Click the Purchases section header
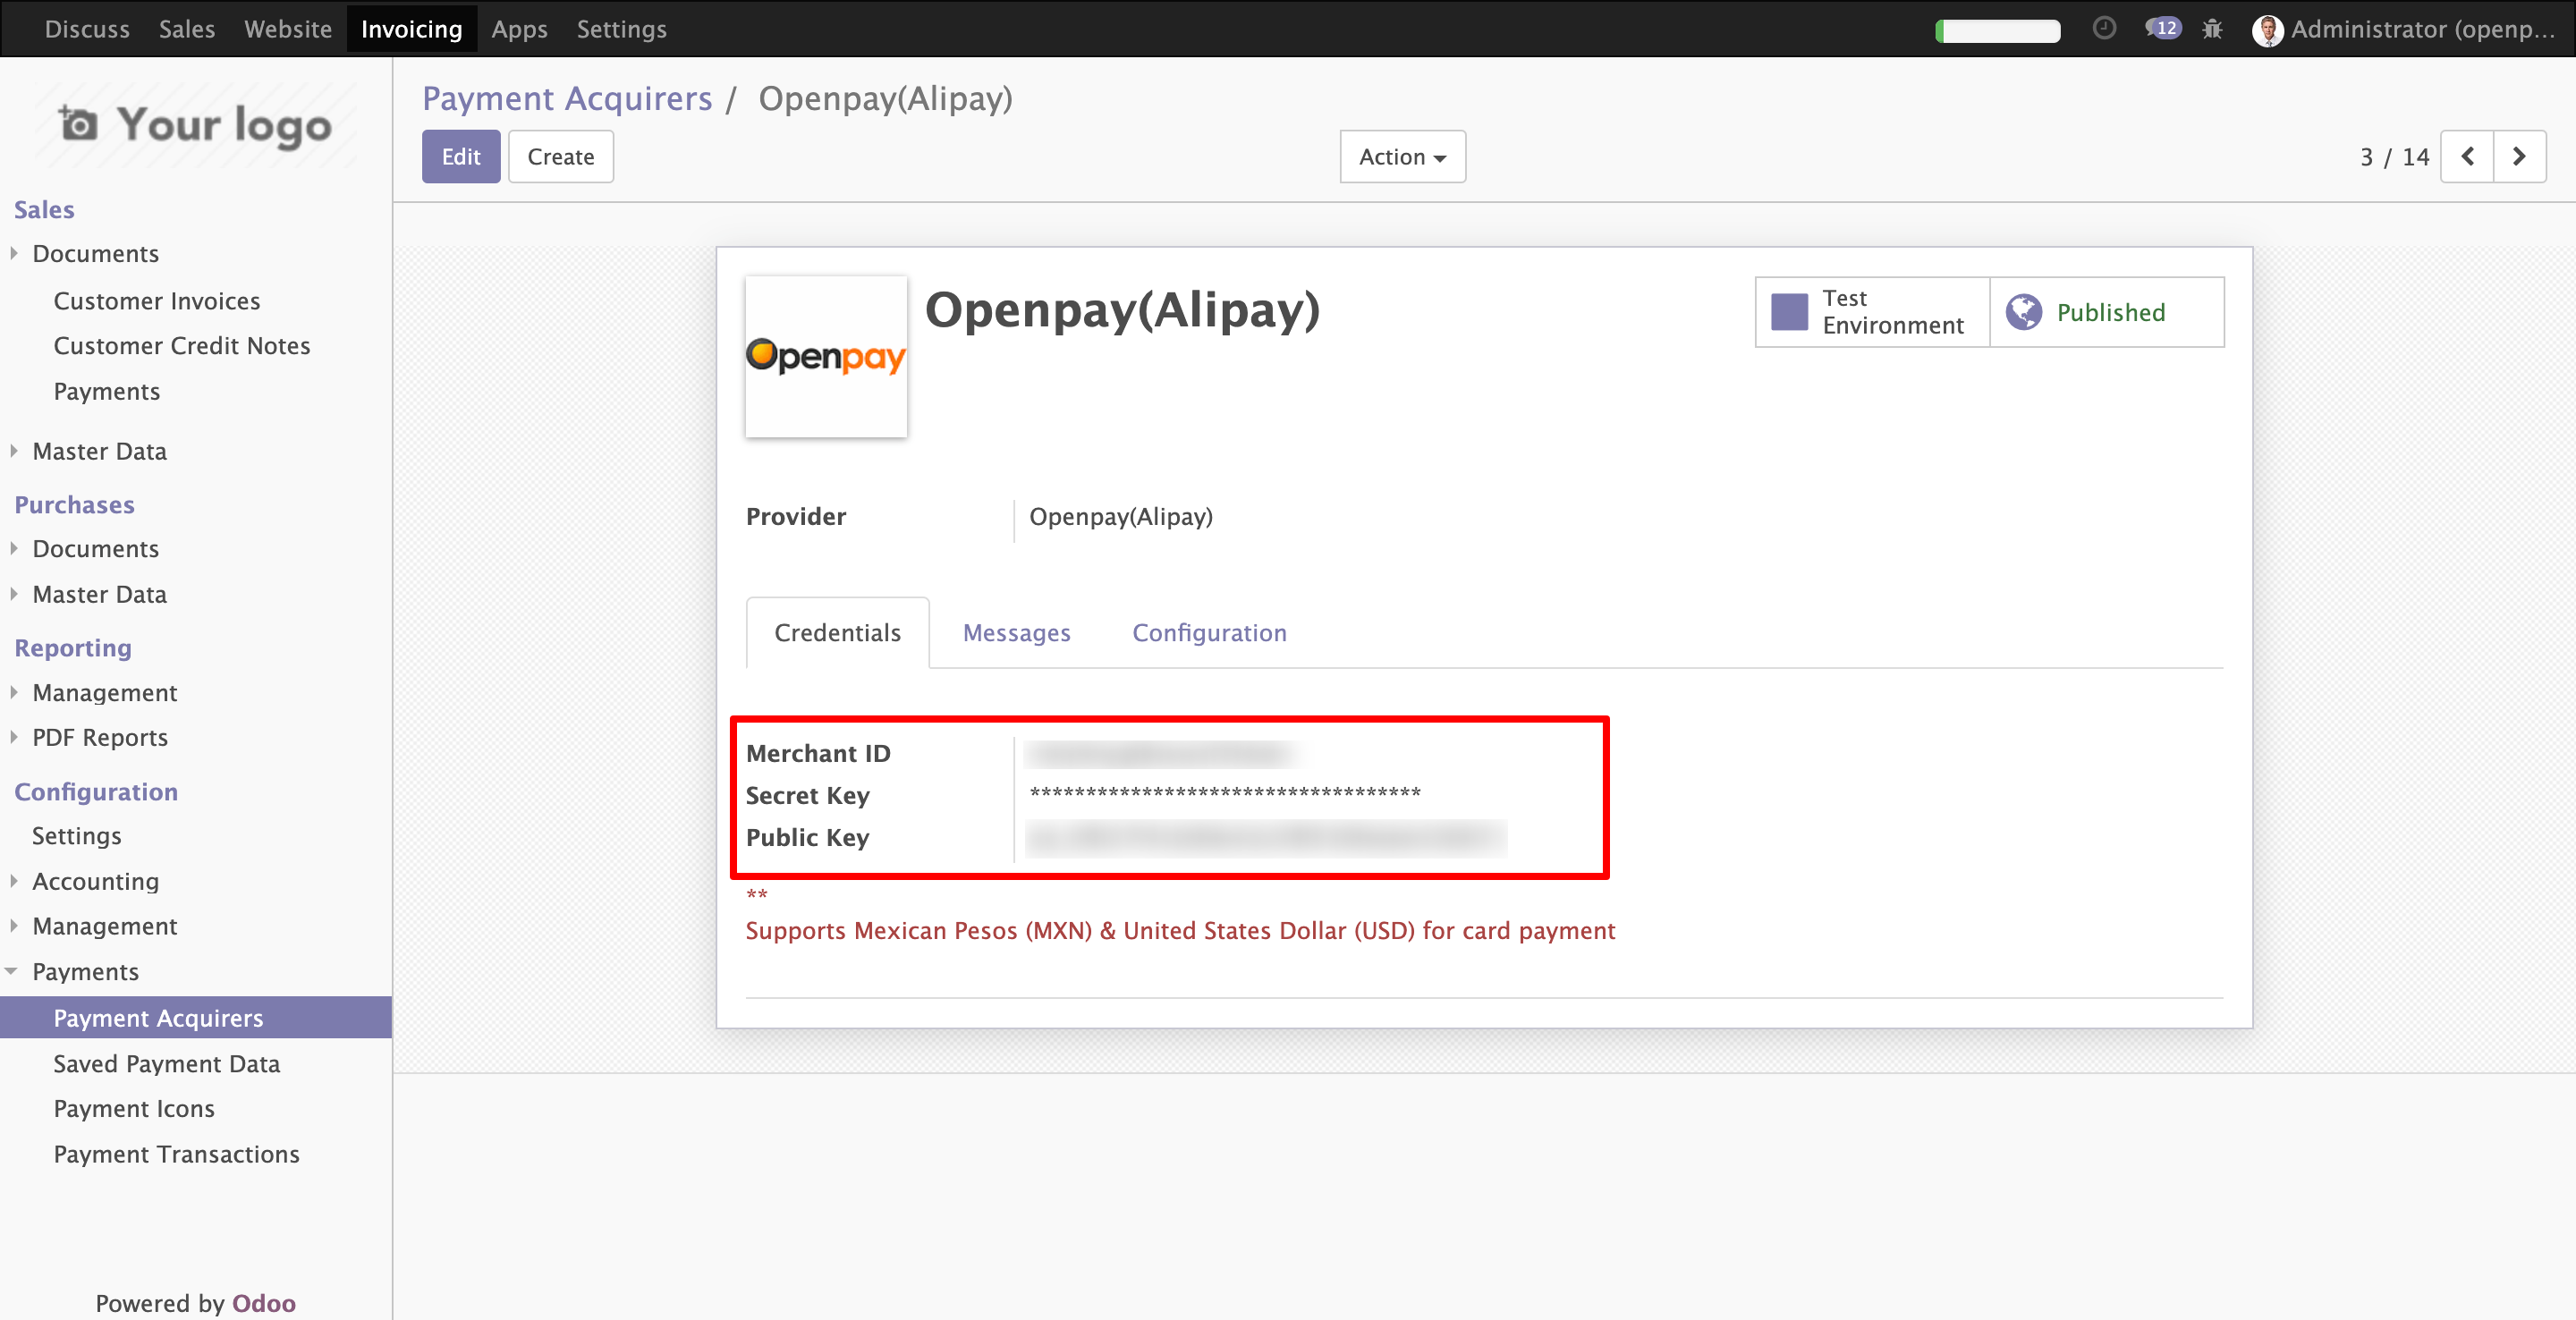 point(74,505)
